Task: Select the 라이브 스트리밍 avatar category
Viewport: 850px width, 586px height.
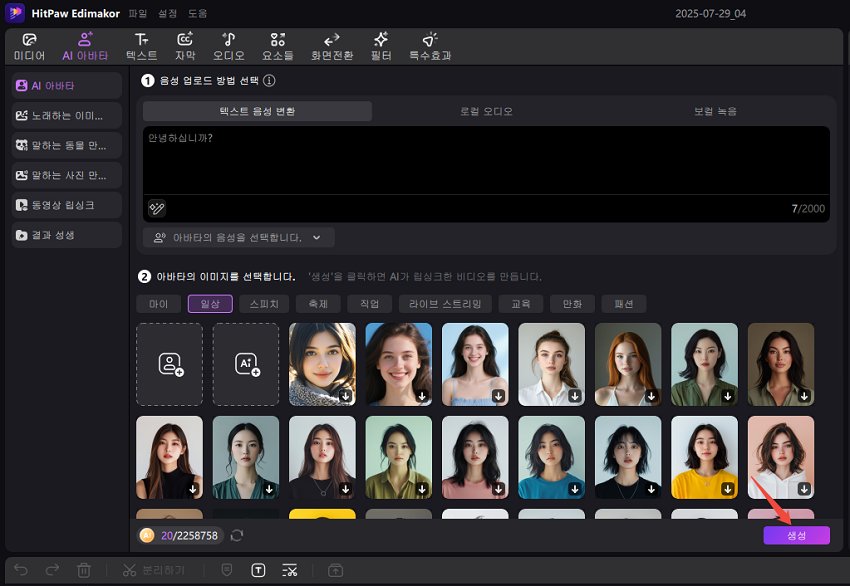Action: click(x=445, y=304)
